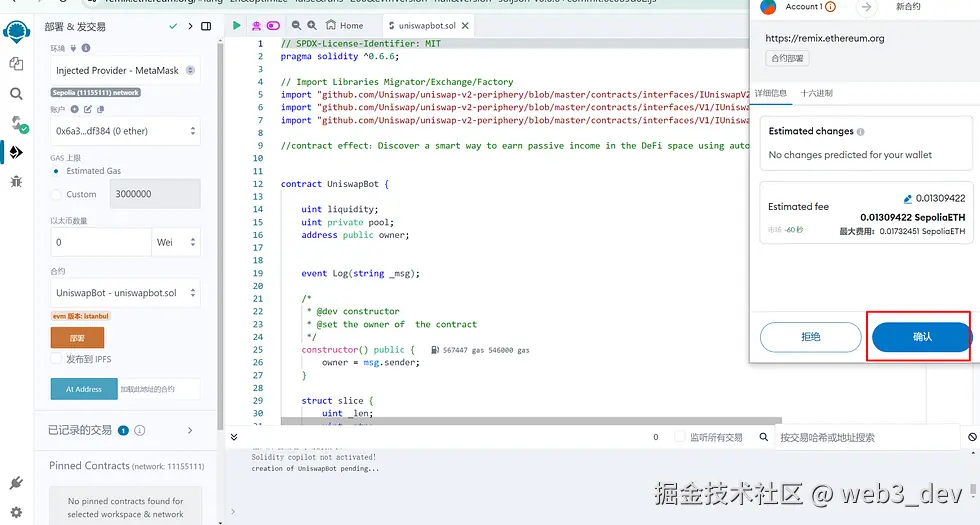The width and height of the screenshot is (980, 525).
Task: Click the https://remix.ethereum.org origin text
Action: coord(825,38)
